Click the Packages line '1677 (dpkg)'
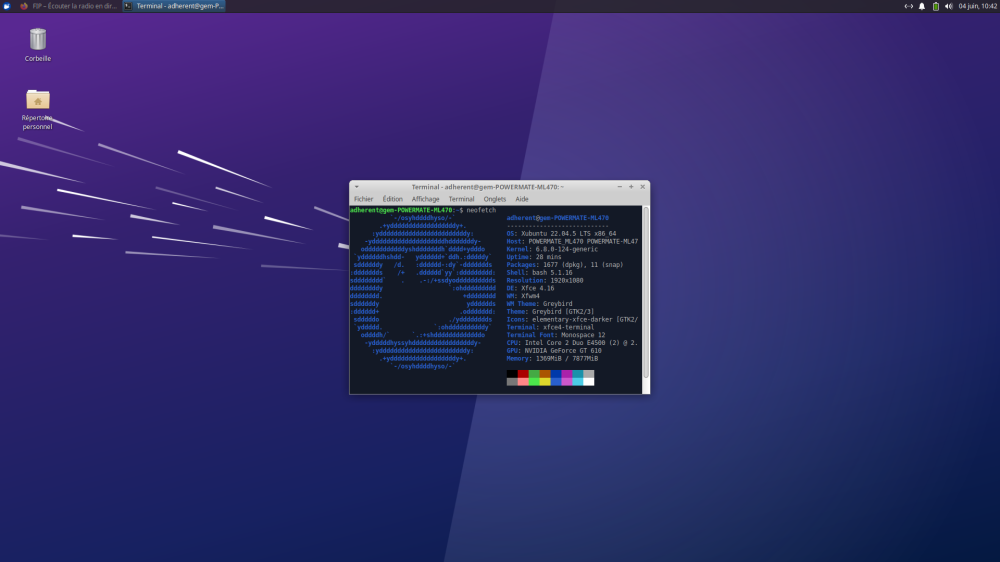Viewport: 1000px width, 562px height. tap(564, 265)
